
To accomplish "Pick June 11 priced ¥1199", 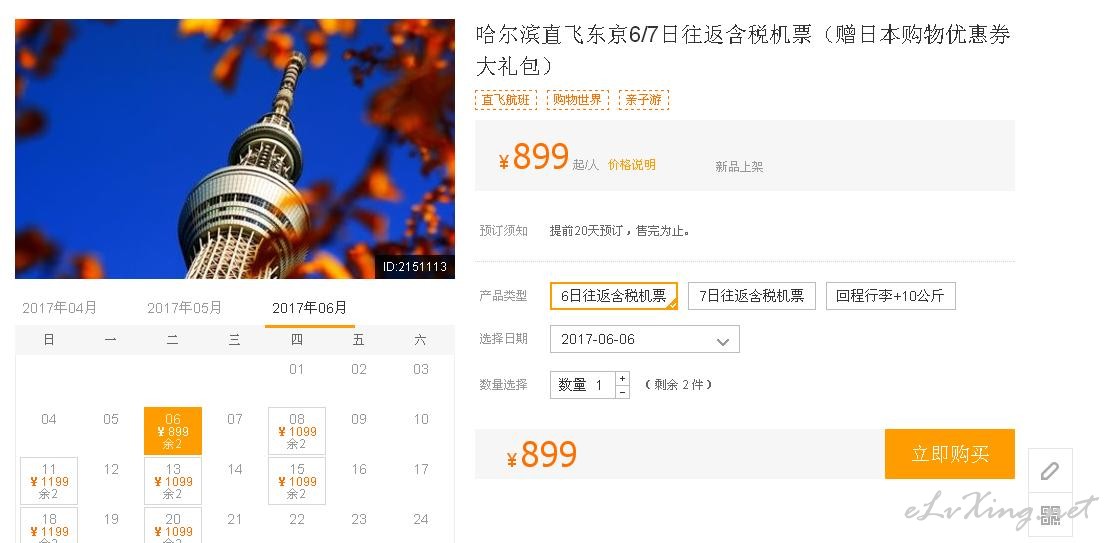I will coord(49,481).
